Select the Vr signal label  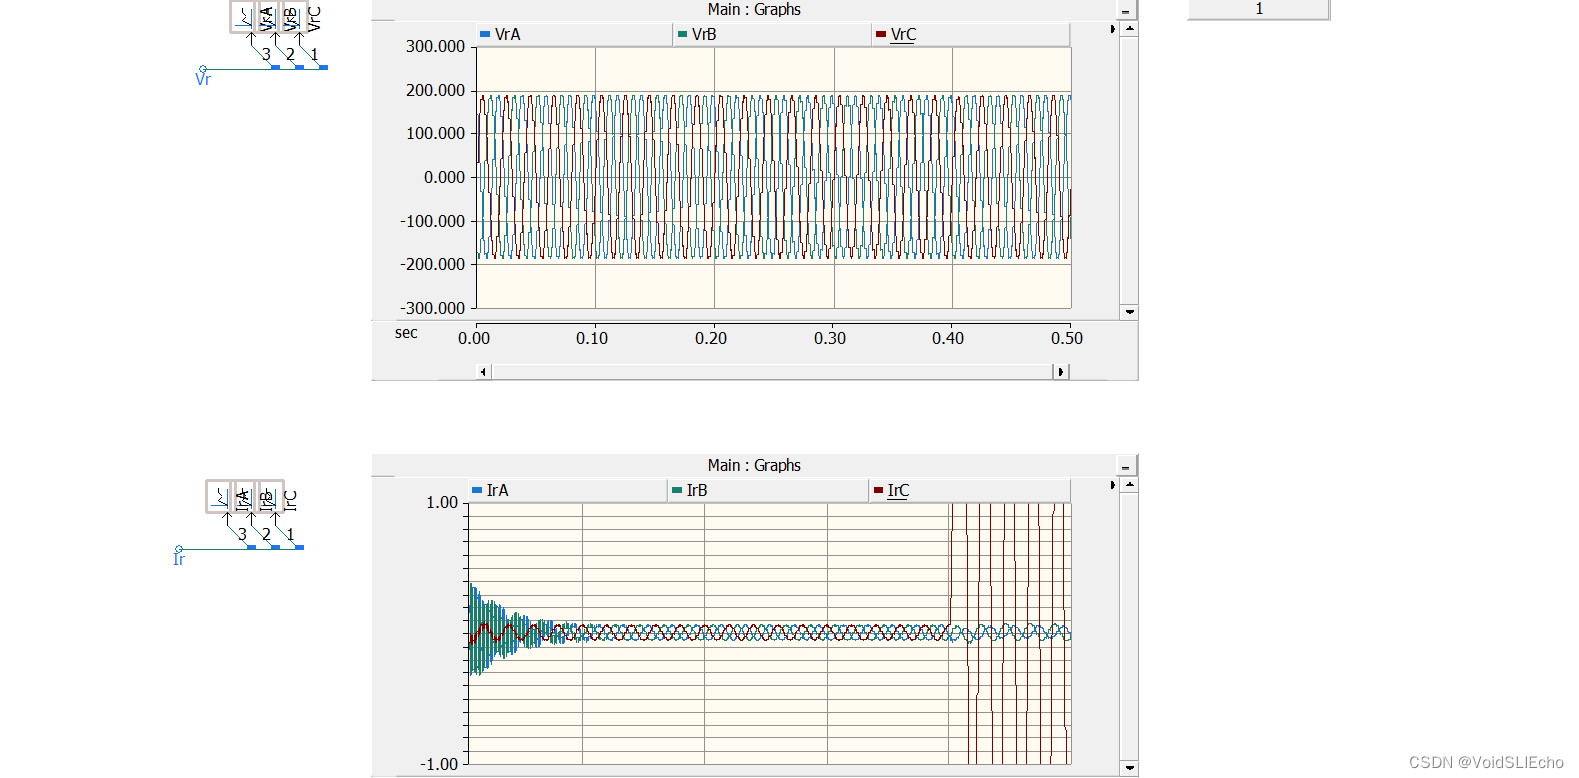203,79
